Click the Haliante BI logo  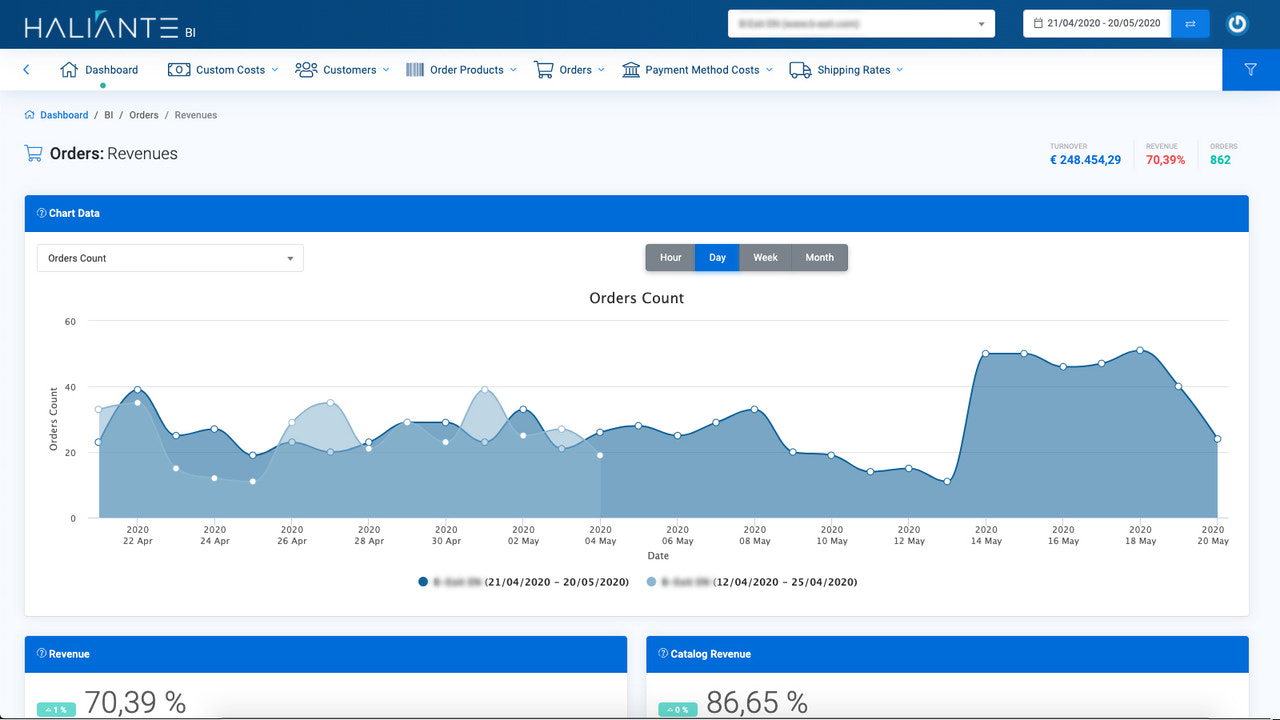100,23
